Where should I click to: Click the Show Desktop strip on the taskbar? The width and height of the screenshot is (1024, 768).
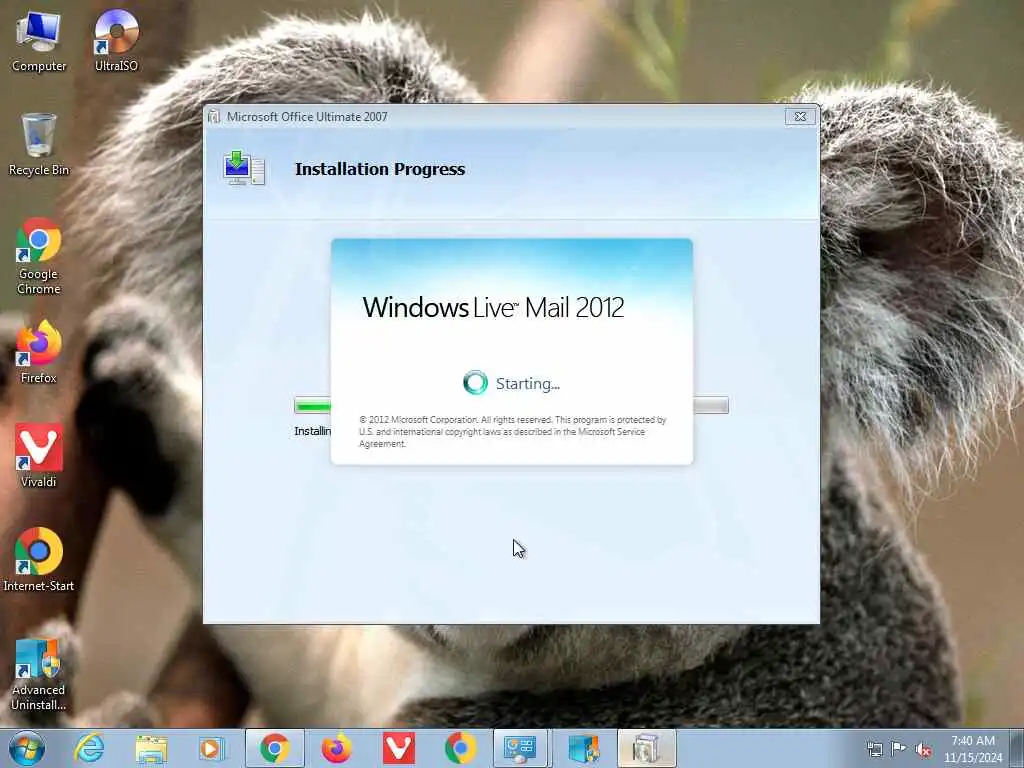[1017, 748]
